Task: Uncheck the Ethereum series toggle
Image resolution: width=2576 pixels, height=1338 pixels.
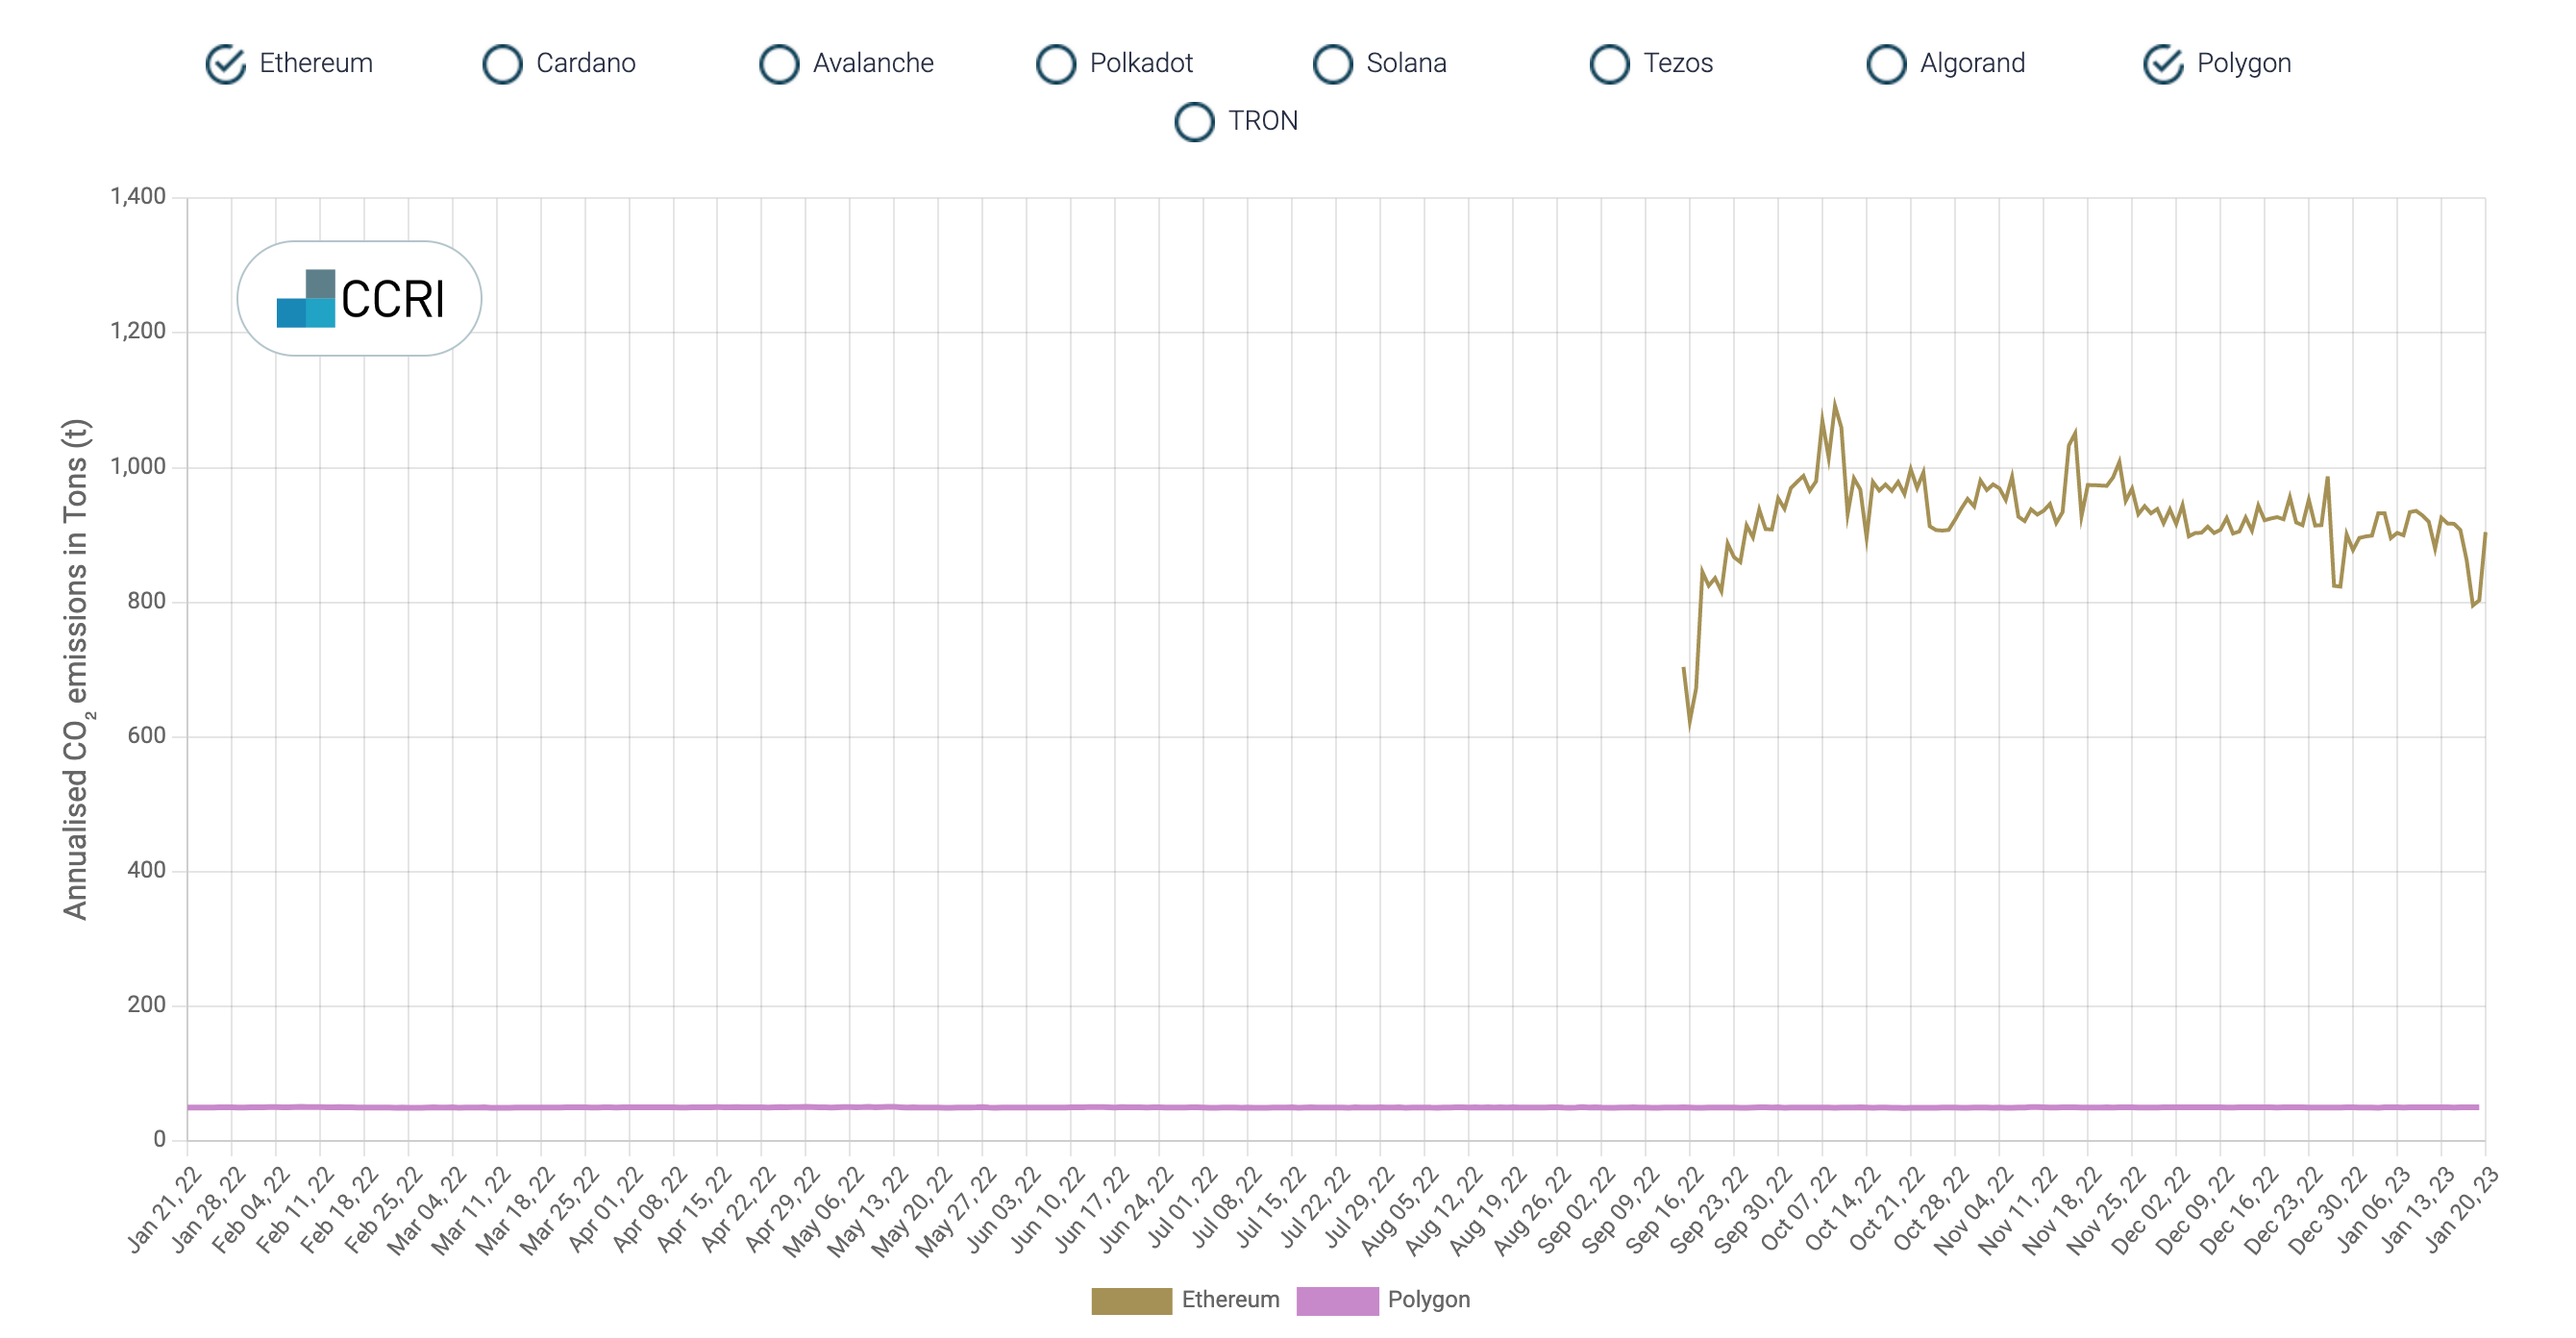Action: (x=225, y=64)
